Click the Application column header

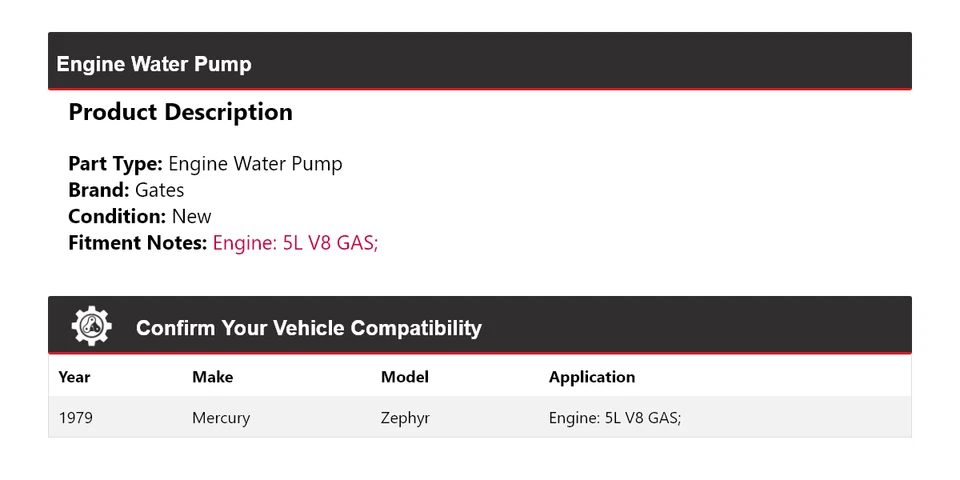[x=591, y=377]
